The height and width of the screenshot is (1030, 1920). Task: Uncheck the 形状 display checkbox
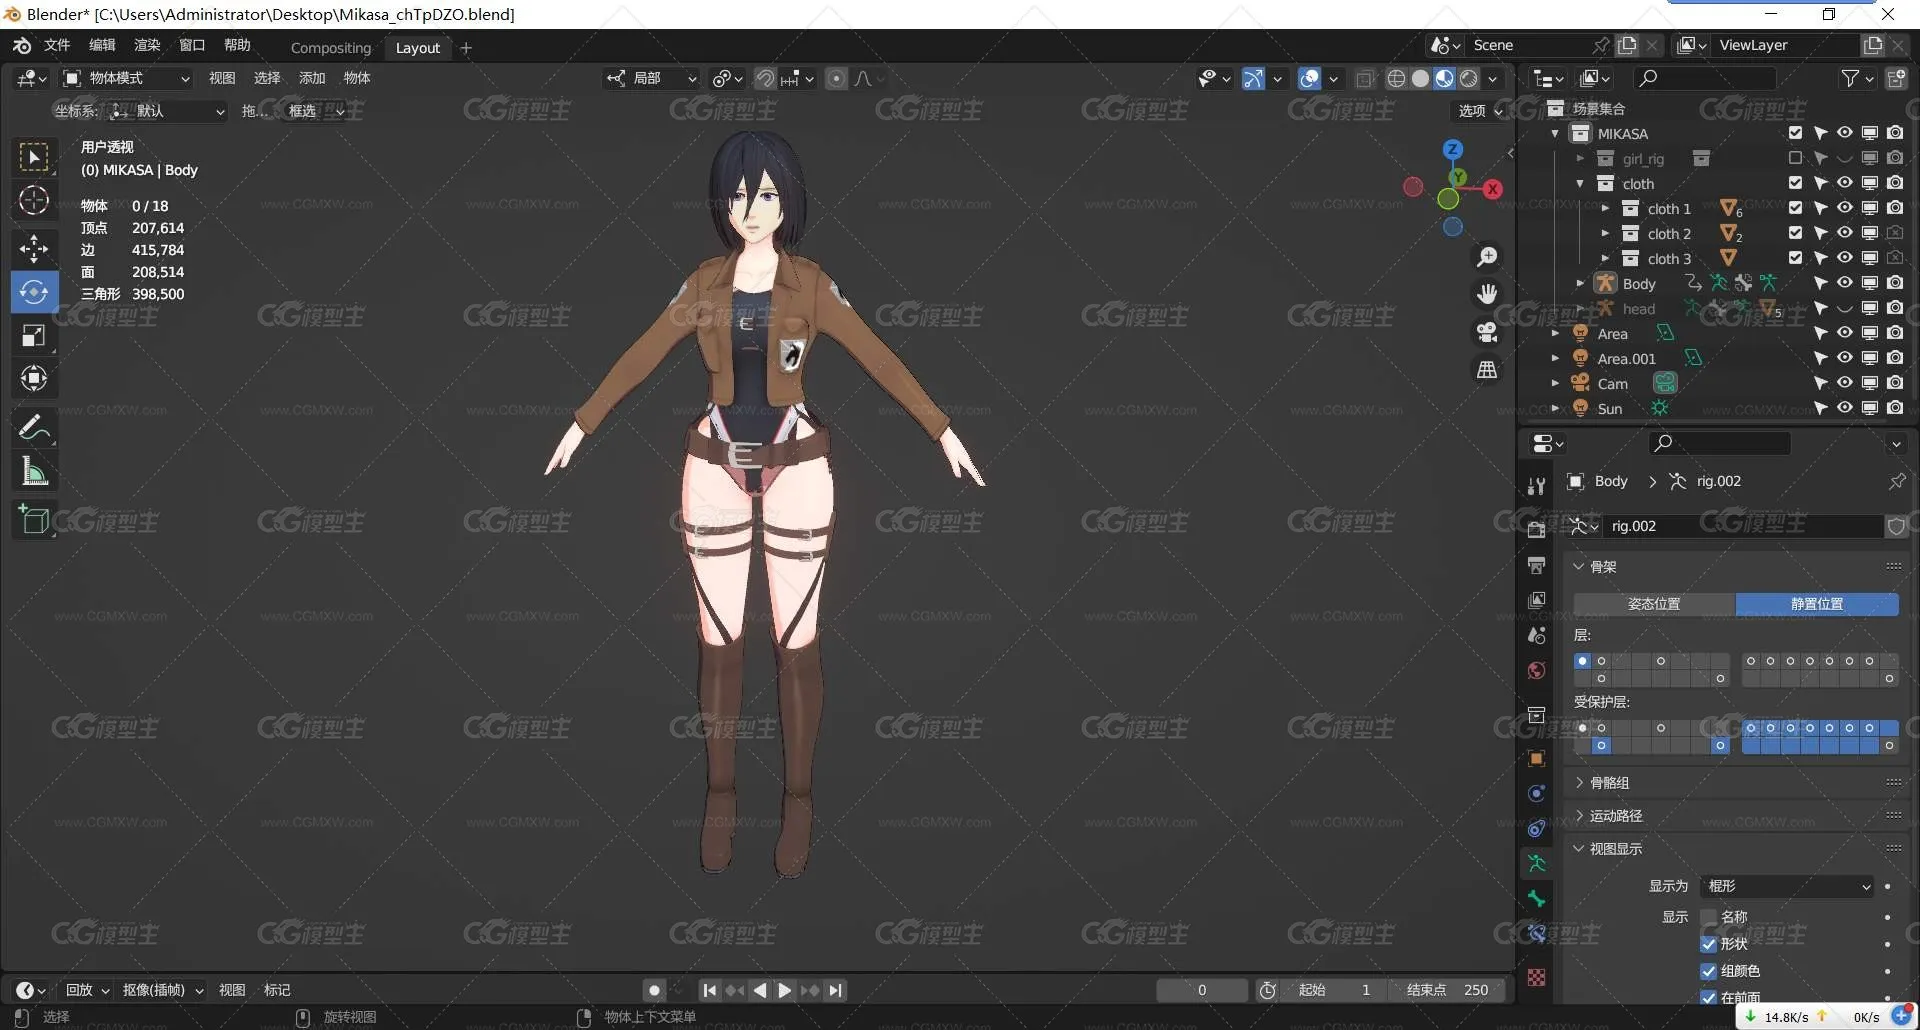[x=1709, y=944]
